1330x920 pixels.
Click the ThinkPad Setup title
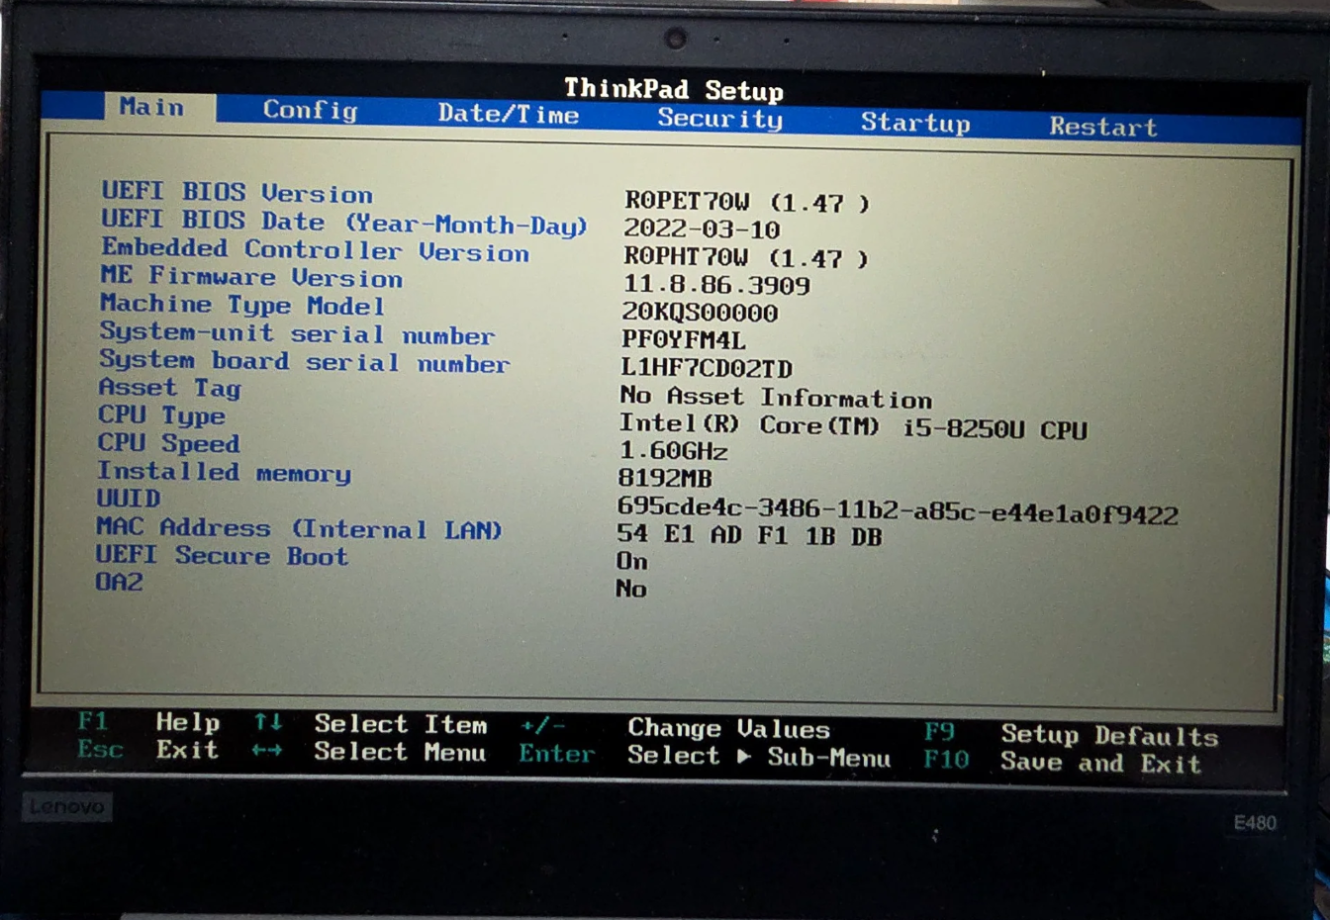pyautogui.click(x=674, y=89)
